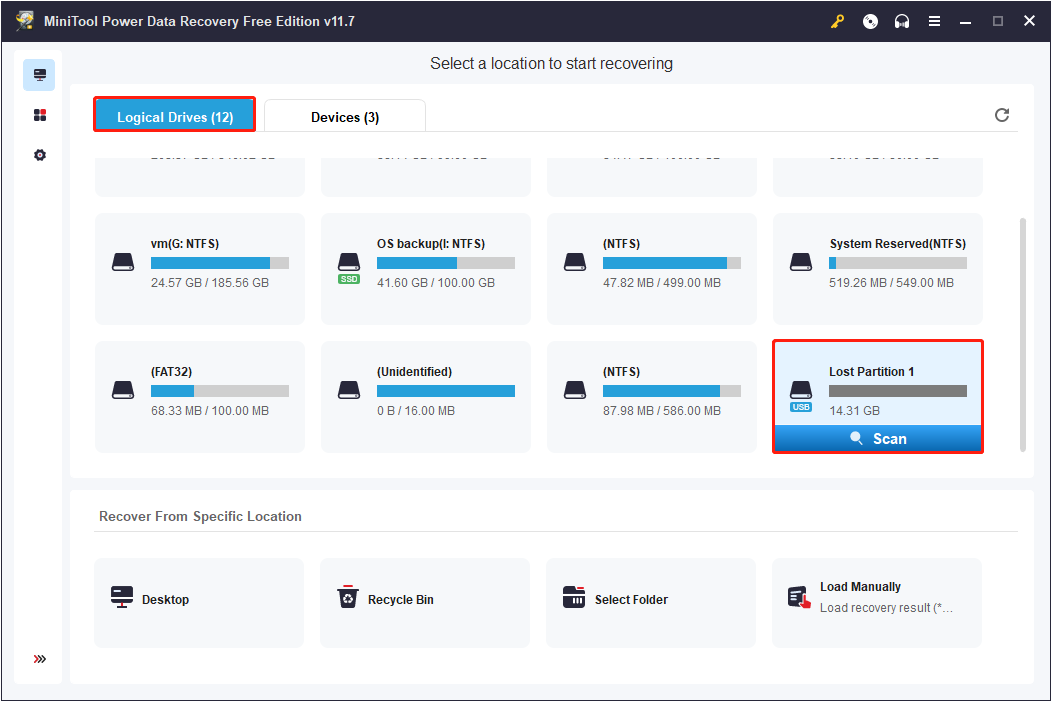Click the System Reserved usage bar

click(898, 263)
